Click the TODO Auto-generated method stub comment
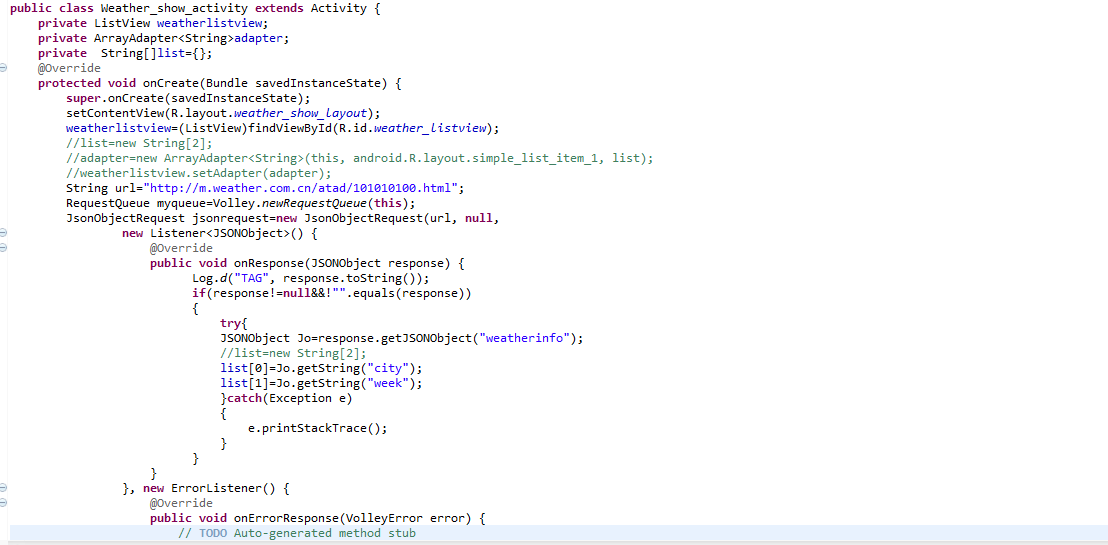 pos(297,533)
